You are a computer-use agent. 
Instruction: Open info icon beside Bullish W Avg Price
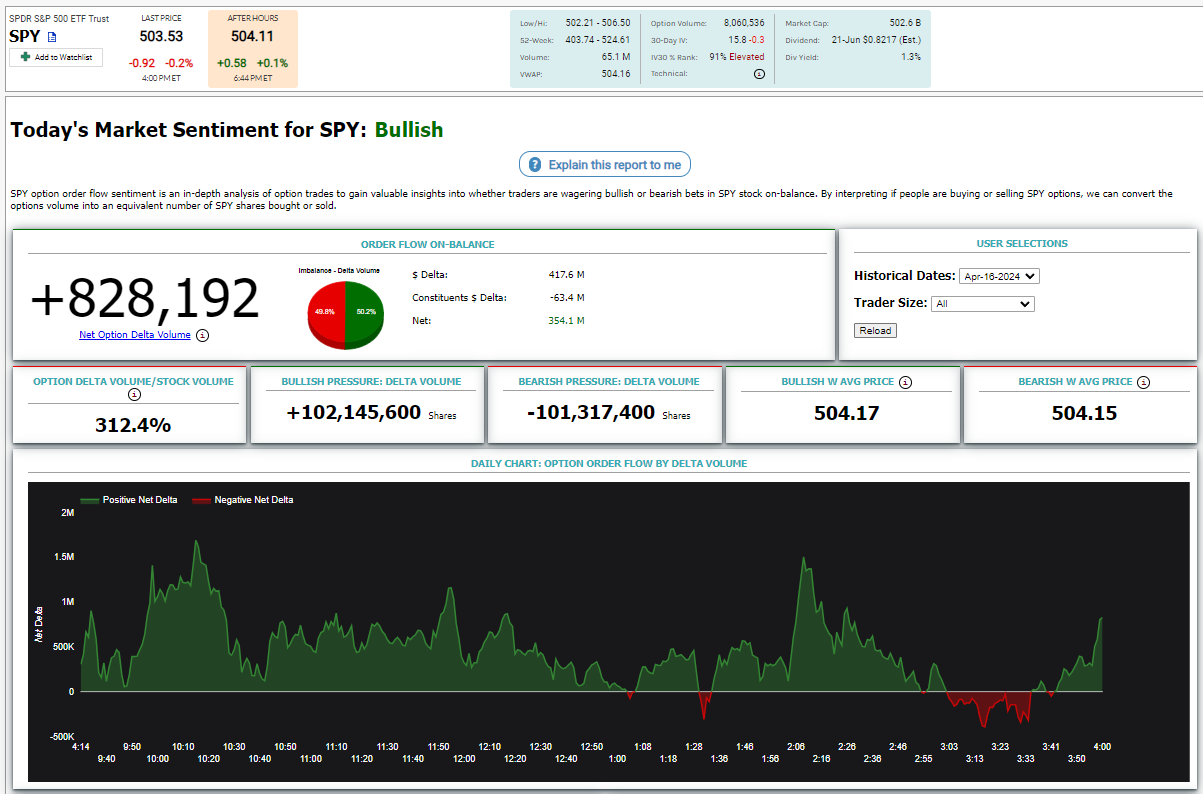click(x=905, y=382)
